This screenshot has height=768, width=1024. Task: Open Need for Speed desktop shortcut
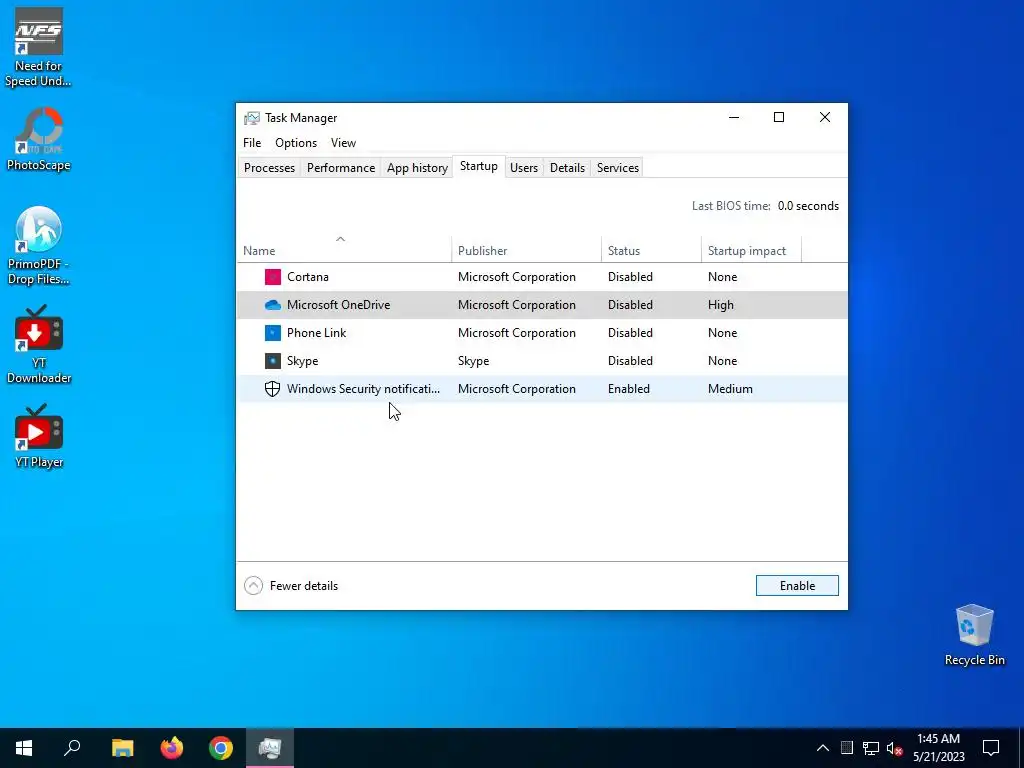point(39,47)
